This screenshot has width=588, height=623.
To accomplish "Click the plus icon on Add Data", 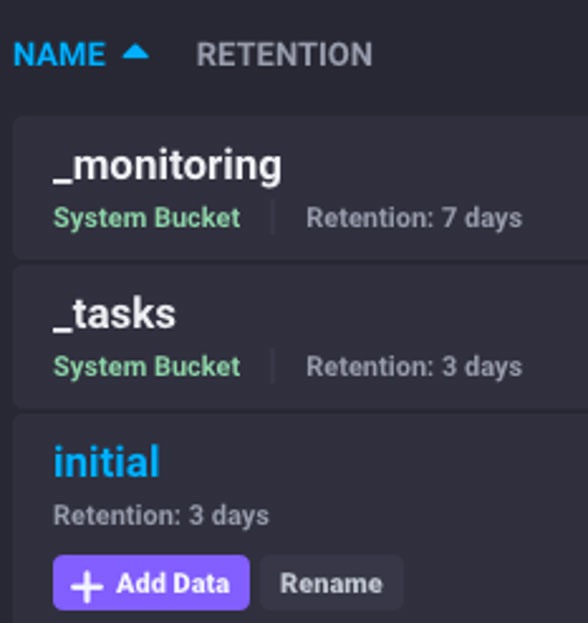I will click(87, 586).
